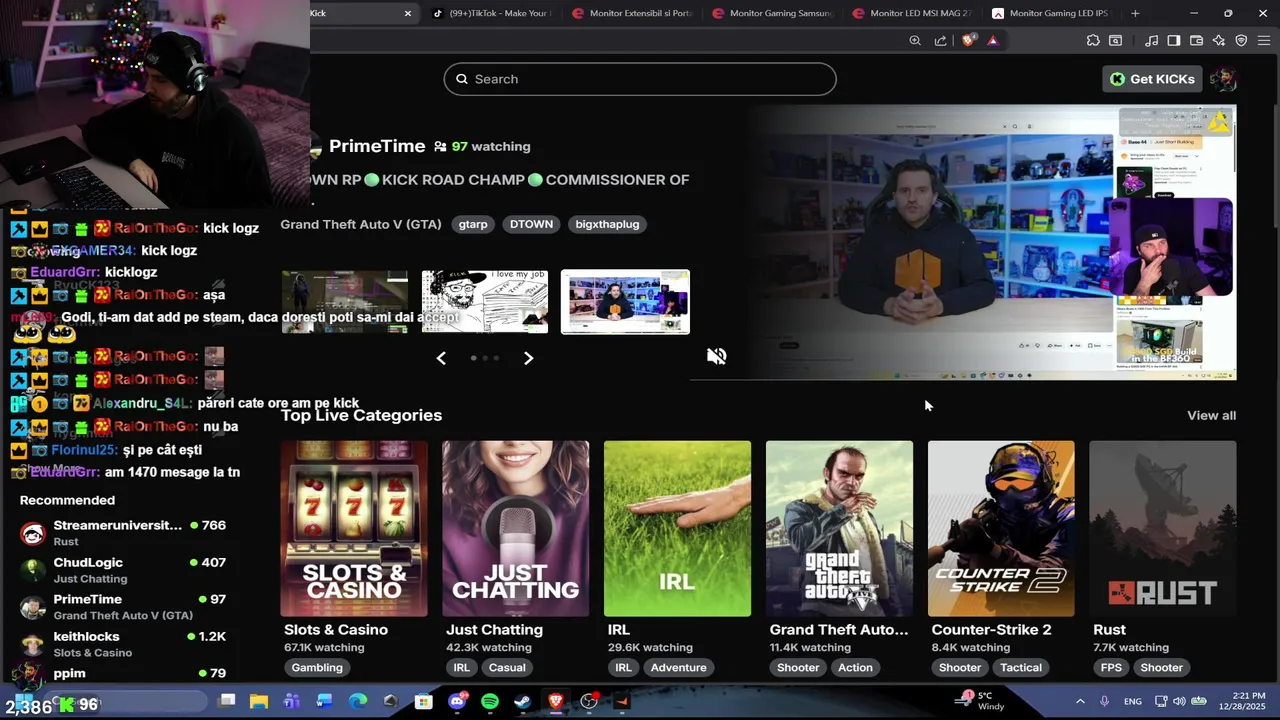Open Steam from the taskbar

click(522, 701)
